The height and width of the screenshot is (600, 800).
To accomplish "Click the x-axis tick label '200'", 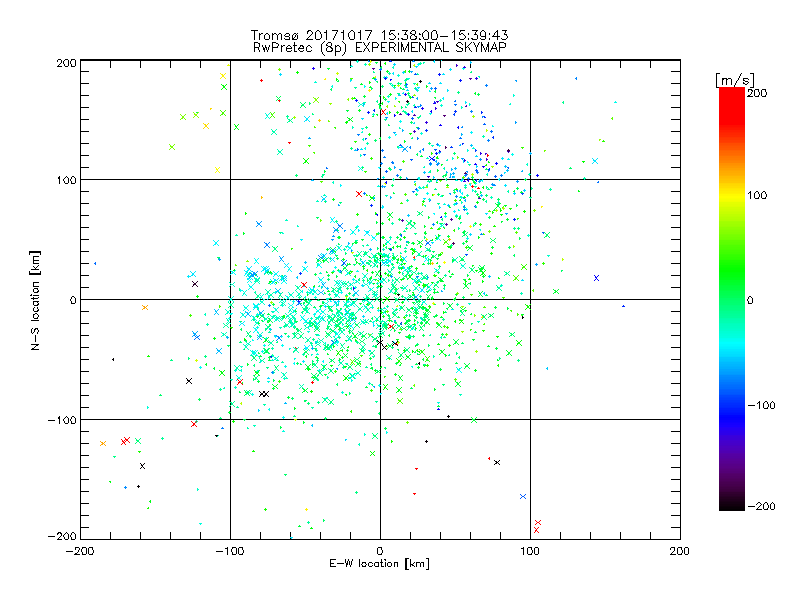I will pos(680,551).
